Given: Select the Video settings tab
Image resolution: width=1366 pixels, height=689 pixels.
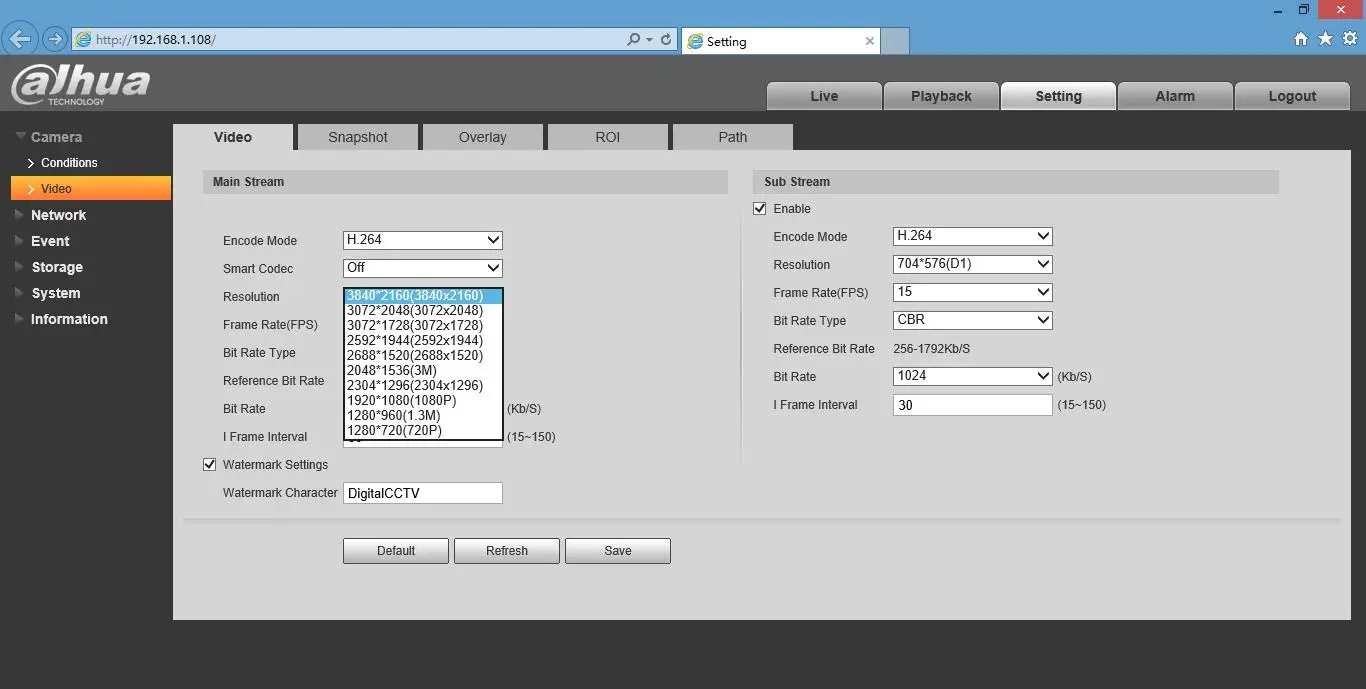Looking at the screenshot, I should 233,137.
